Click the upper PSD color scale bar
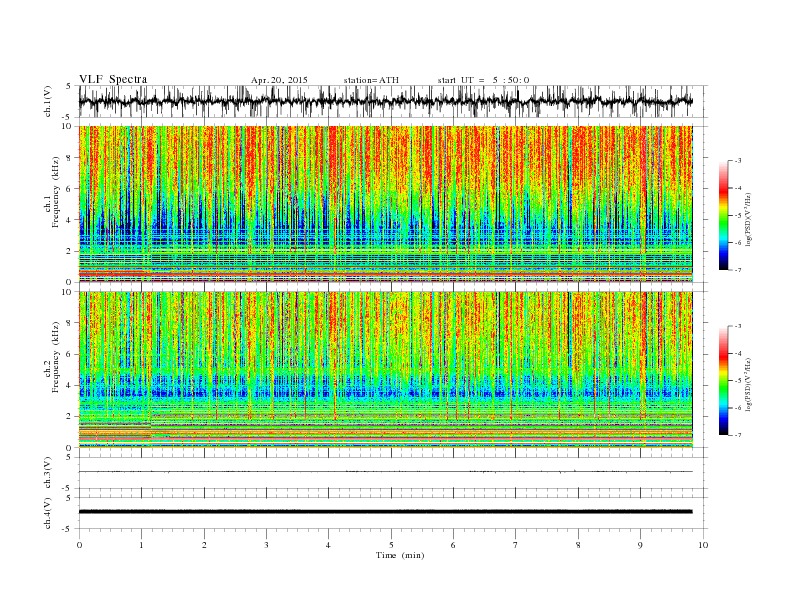The width and height of the screenshot is (792, 612). pyautogui.click(x=724, y=216)
